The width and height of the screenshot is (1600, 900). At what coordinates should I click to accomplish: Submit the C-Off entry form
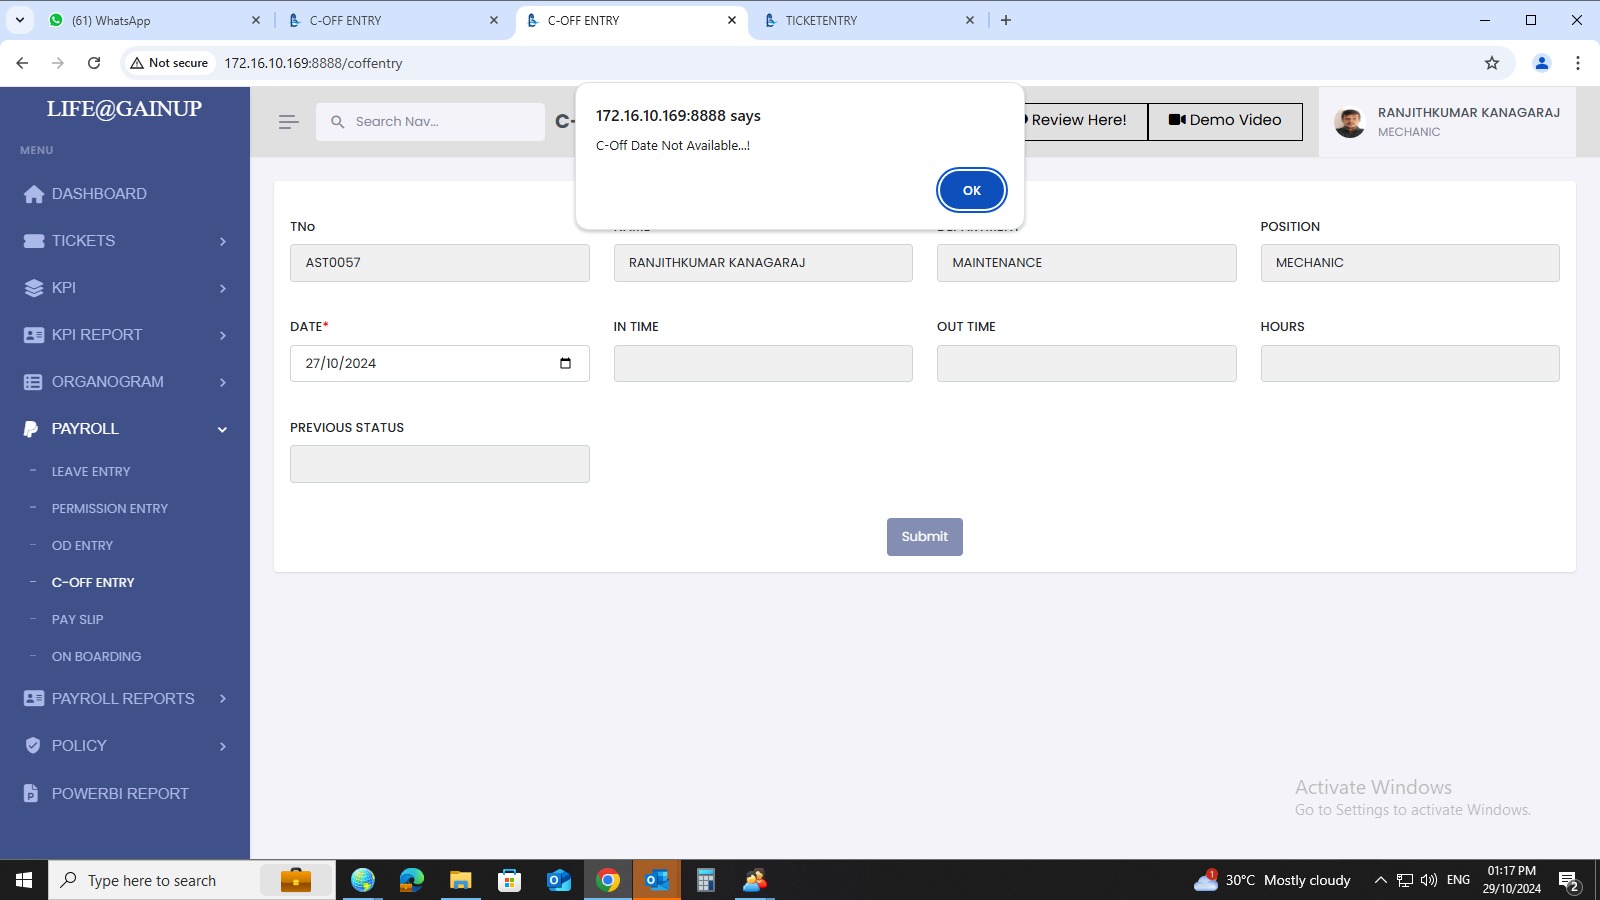pos(924,537)
